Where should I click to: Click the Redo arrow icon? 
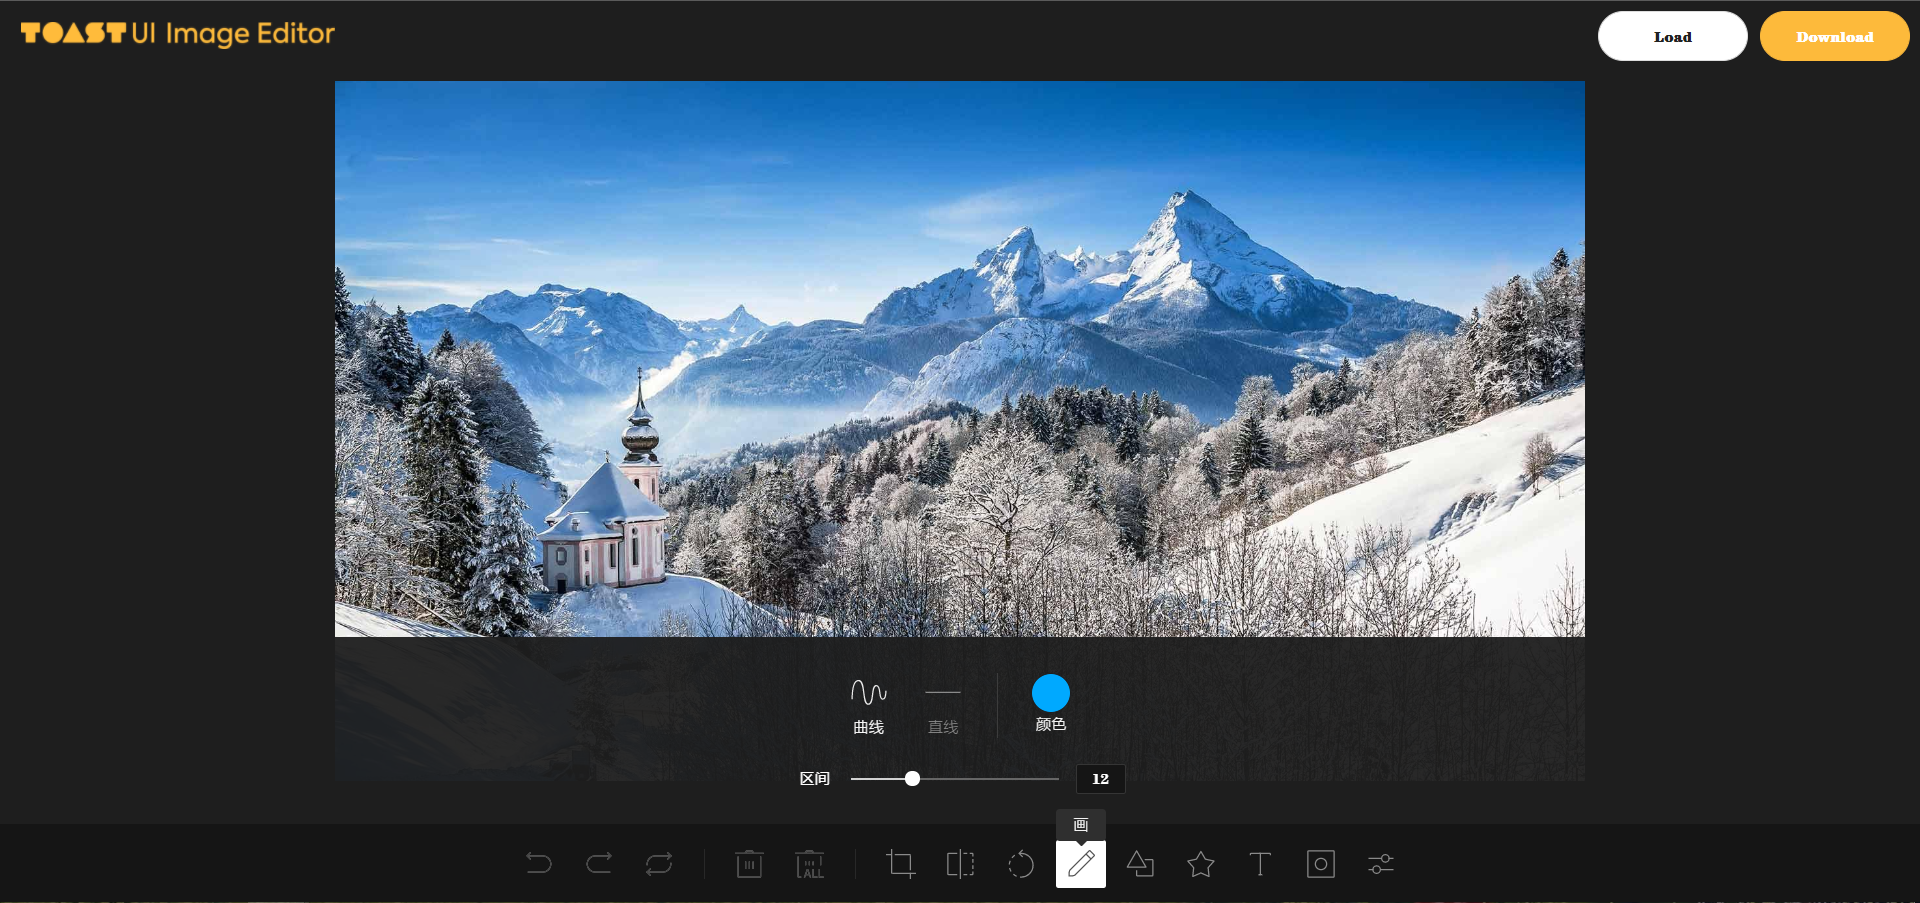[x=599, y=864]
